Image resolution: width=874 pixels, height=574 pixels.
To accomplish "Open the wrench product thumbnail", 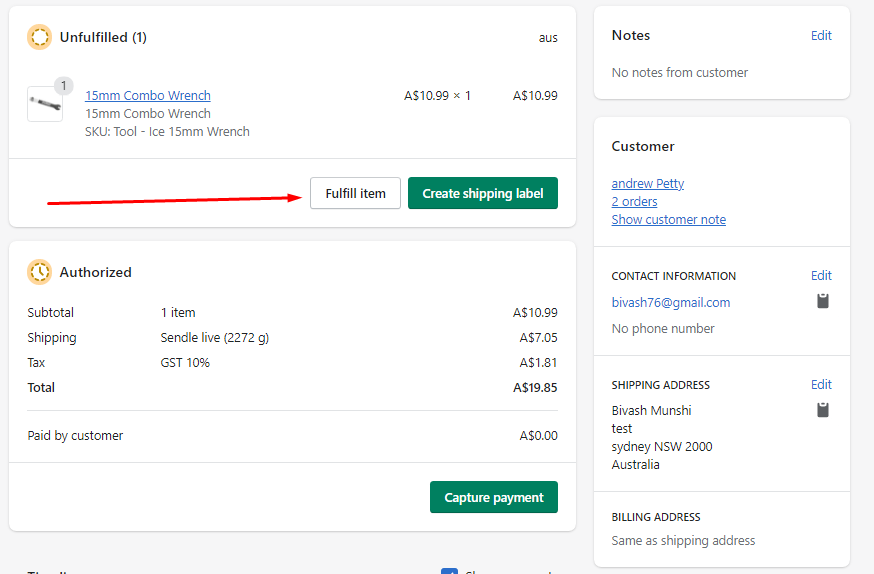I will pos(45,104).
